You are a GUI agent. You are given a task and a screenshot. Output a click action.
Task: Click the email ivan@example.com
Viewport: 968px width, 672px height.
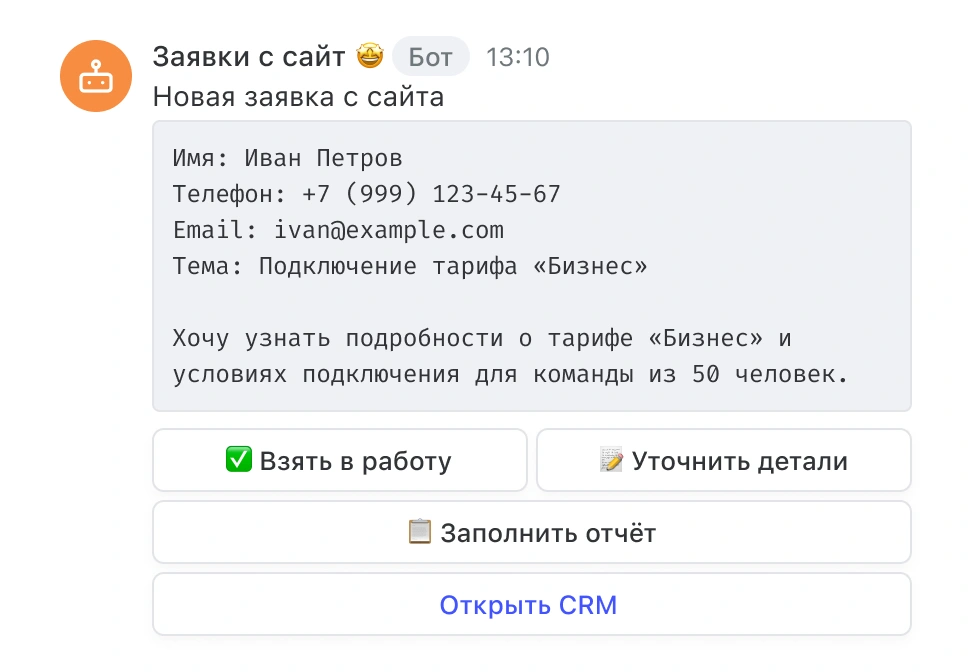tap(389, 230)
